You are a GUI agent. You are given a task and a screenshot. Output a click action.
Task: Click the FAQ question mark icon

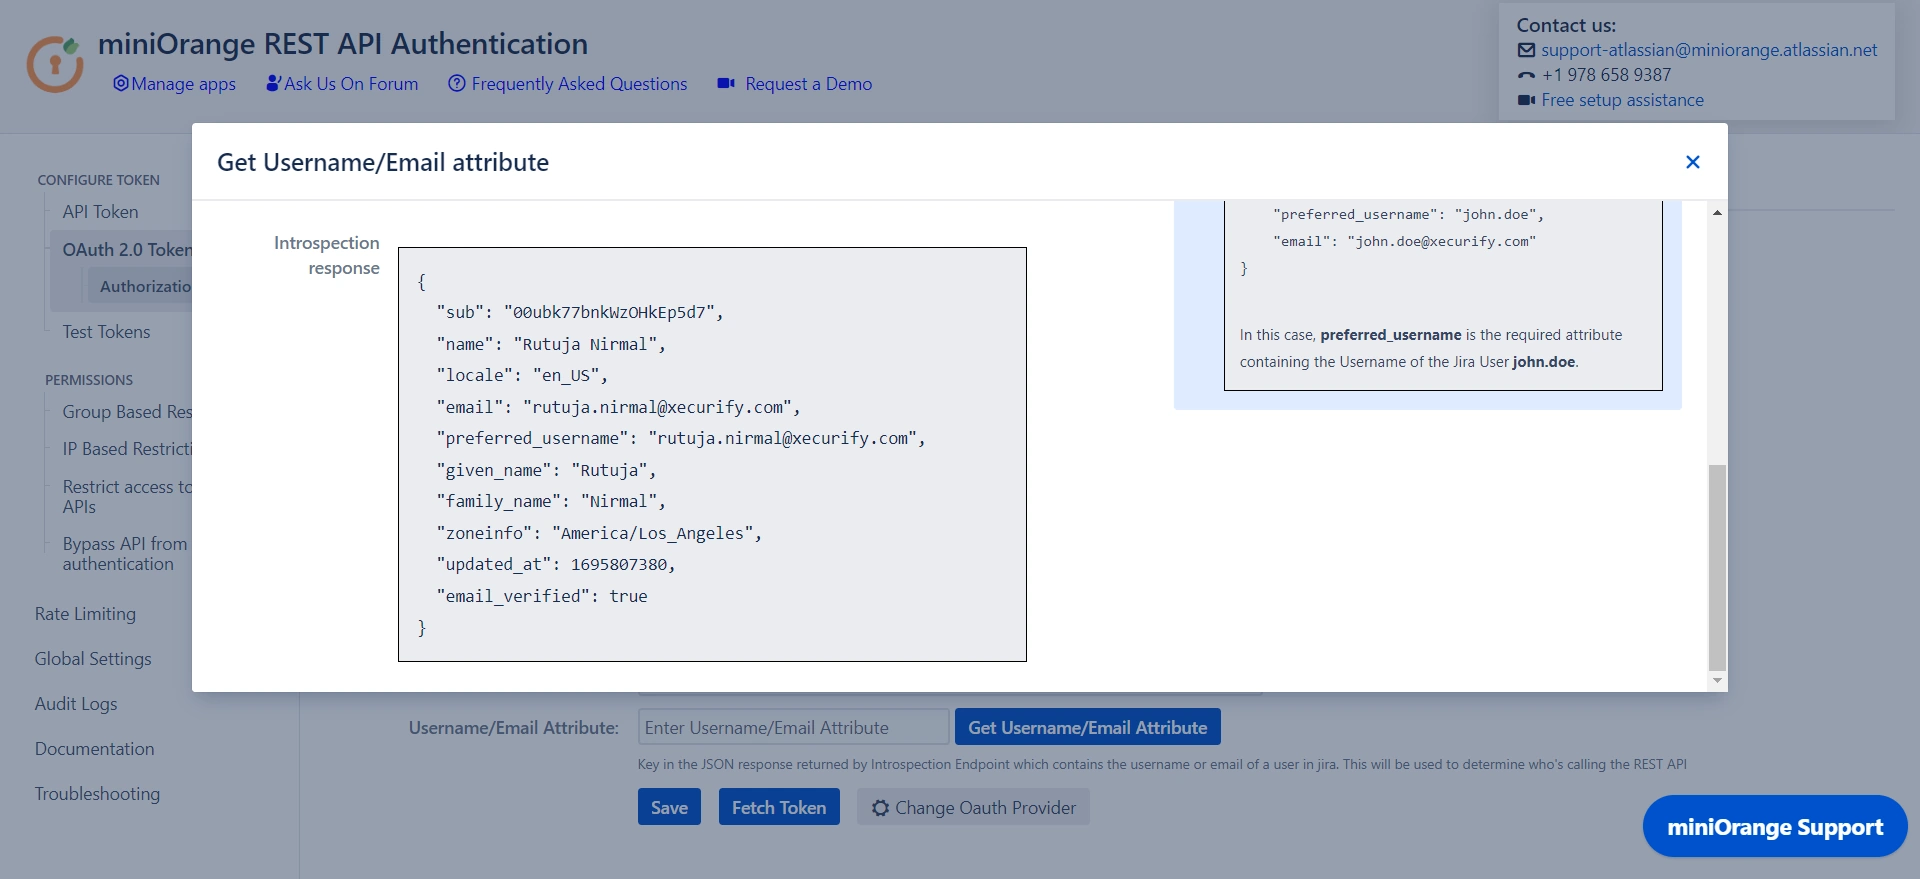457,84
